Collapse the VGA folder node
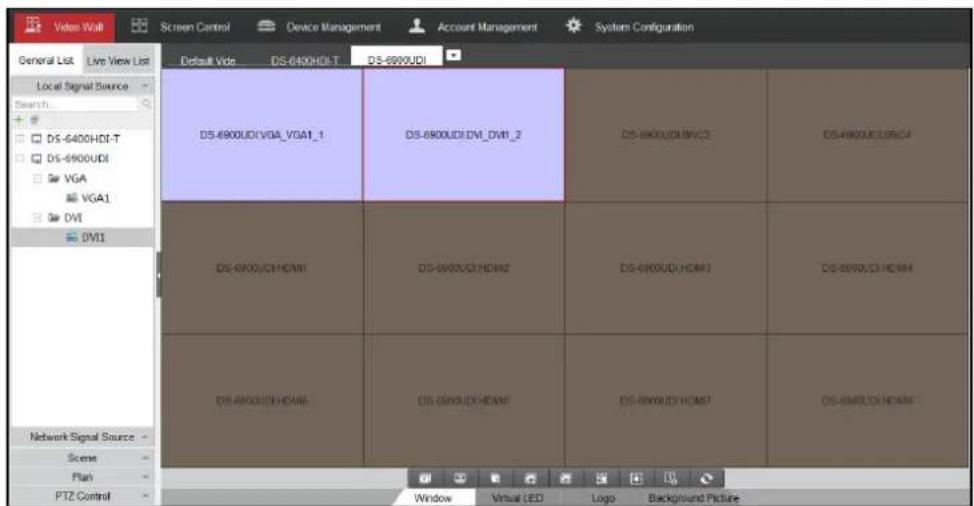This screenshot has height=506, width=974. pyautogui.click(x=37, y=178)
